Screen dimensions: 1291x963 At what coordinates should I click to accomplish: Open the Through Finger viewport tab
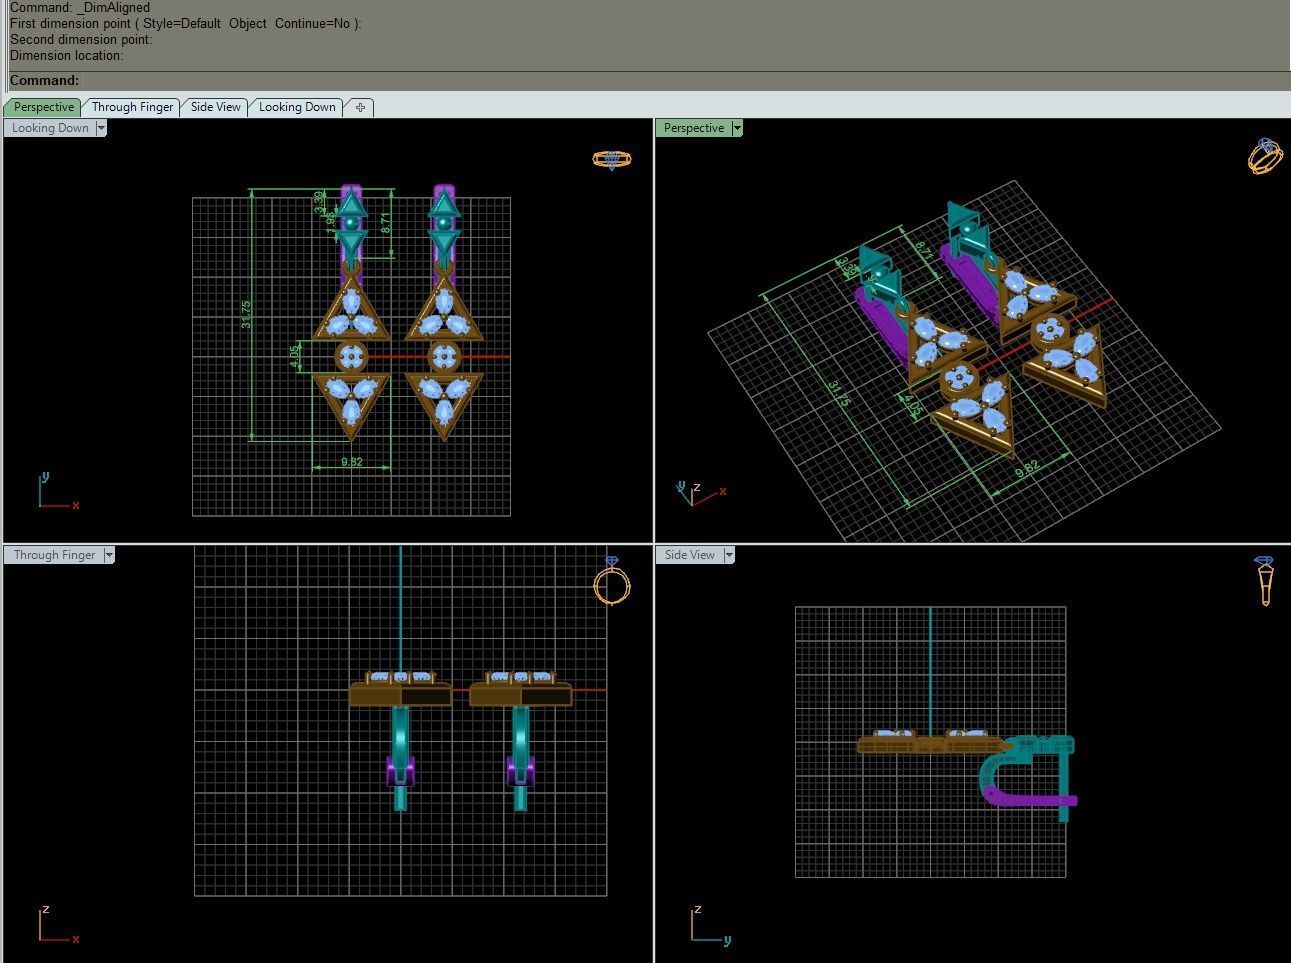132,107
